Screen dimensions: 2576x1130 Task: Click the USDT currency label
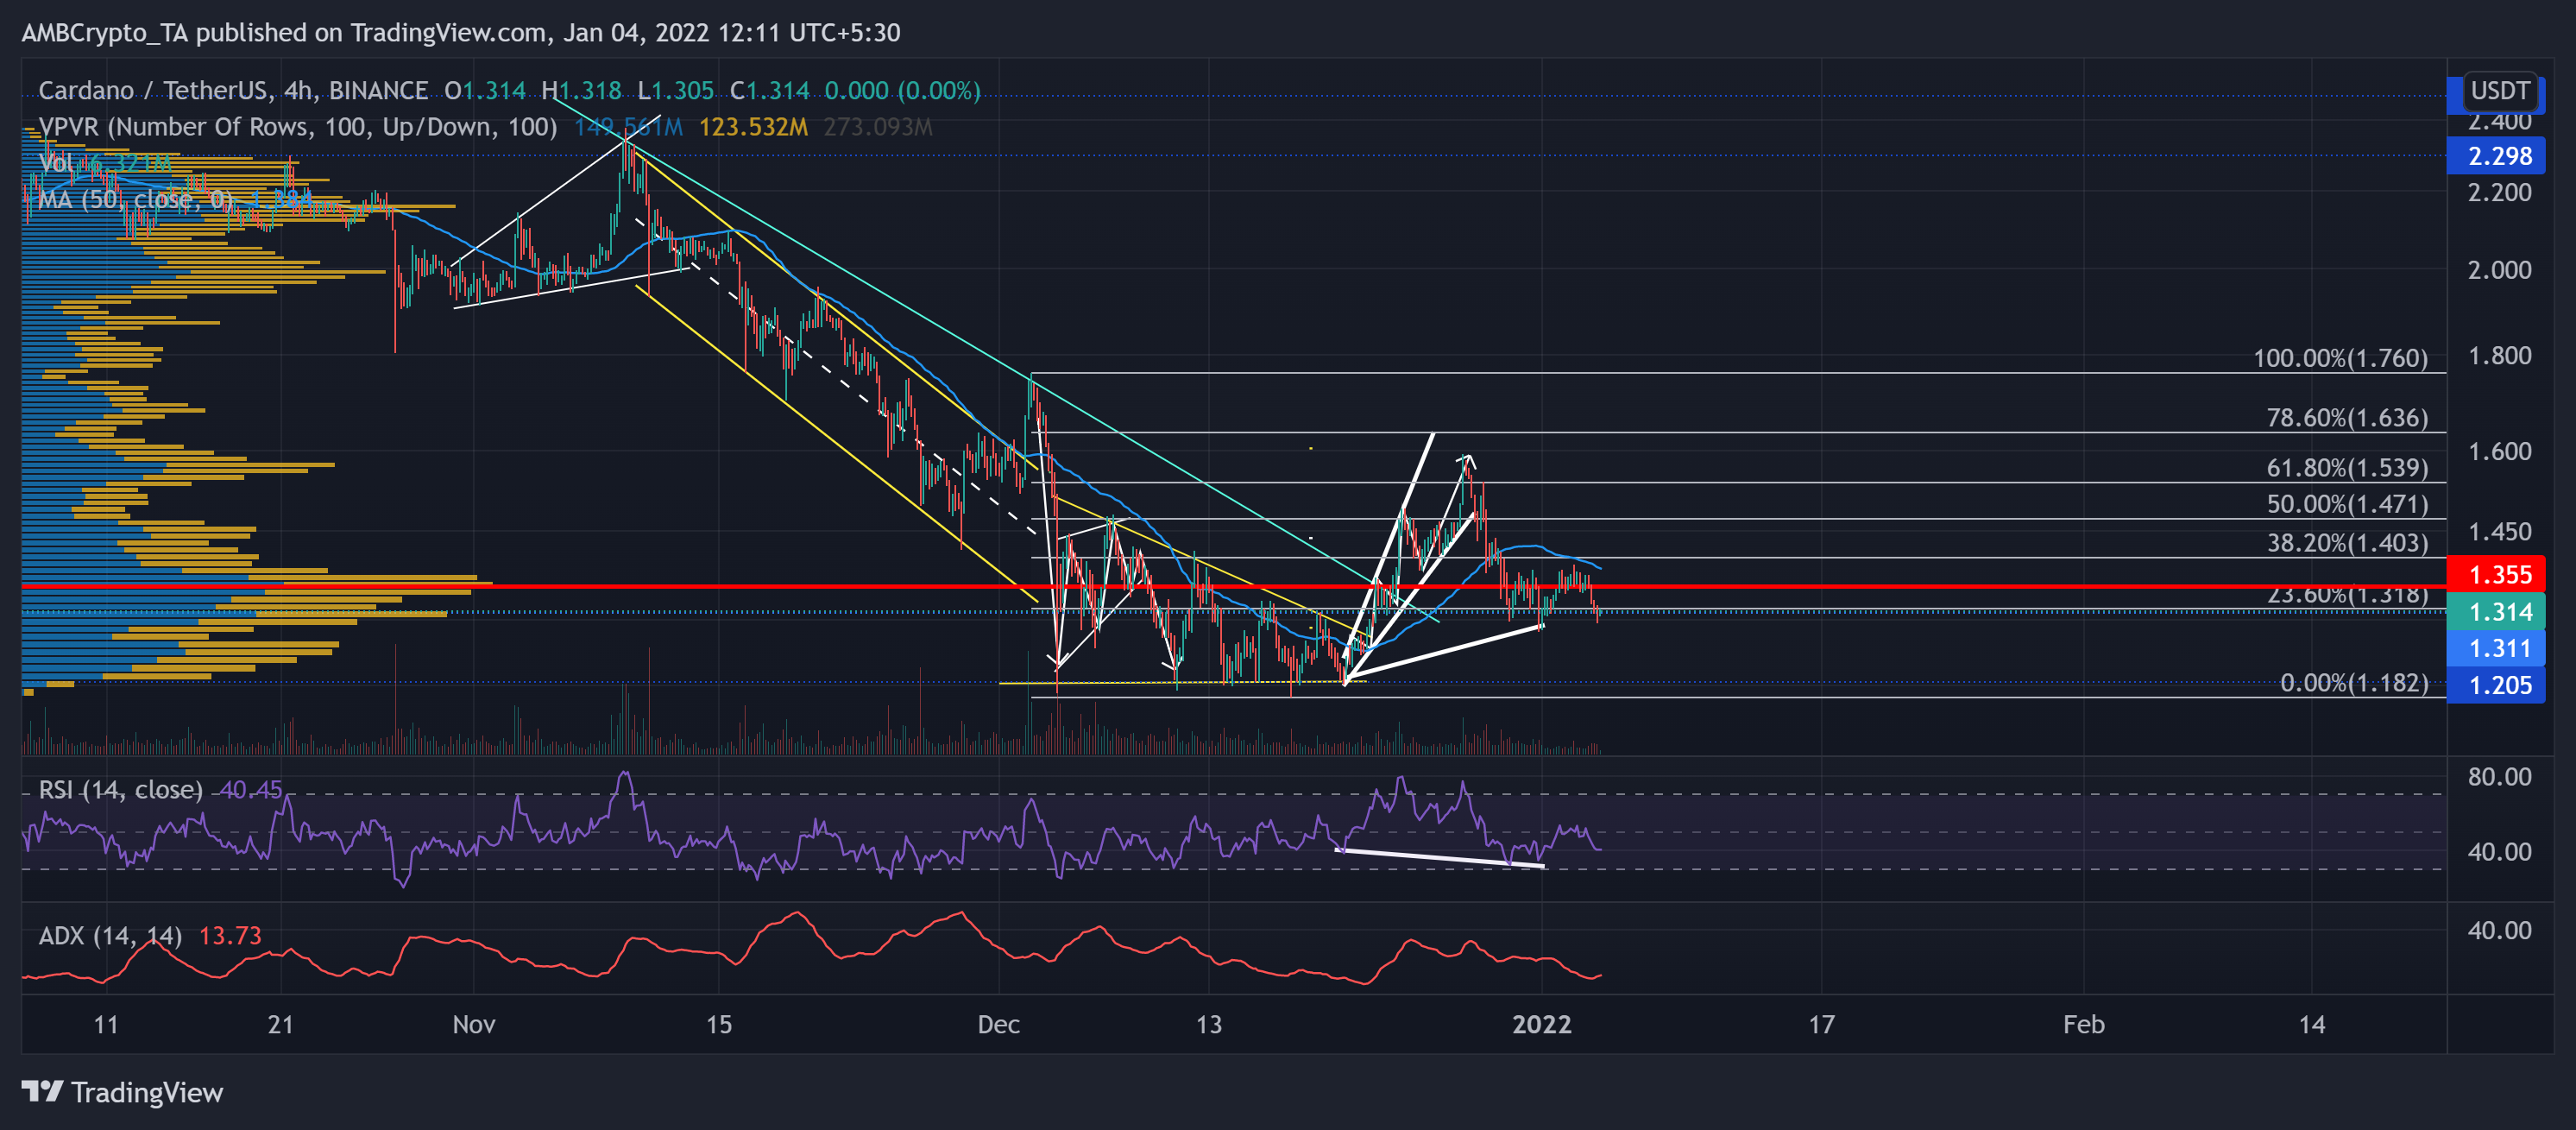2499,91
